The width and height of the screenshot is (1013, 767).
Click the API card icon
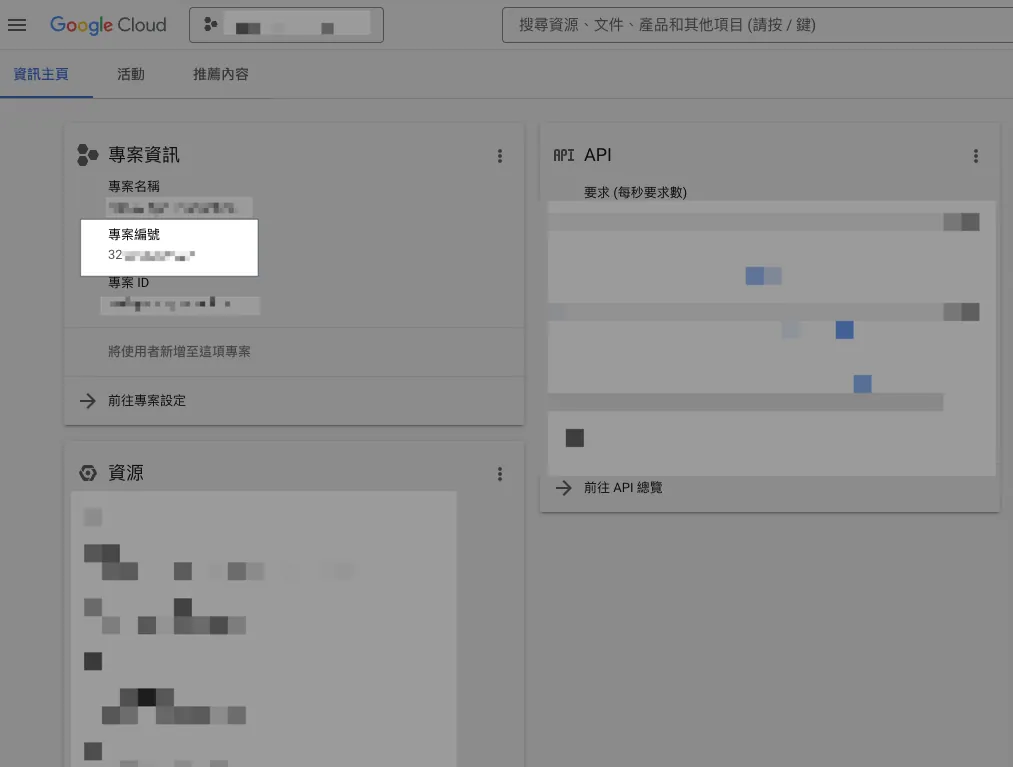tap(564, 156)
